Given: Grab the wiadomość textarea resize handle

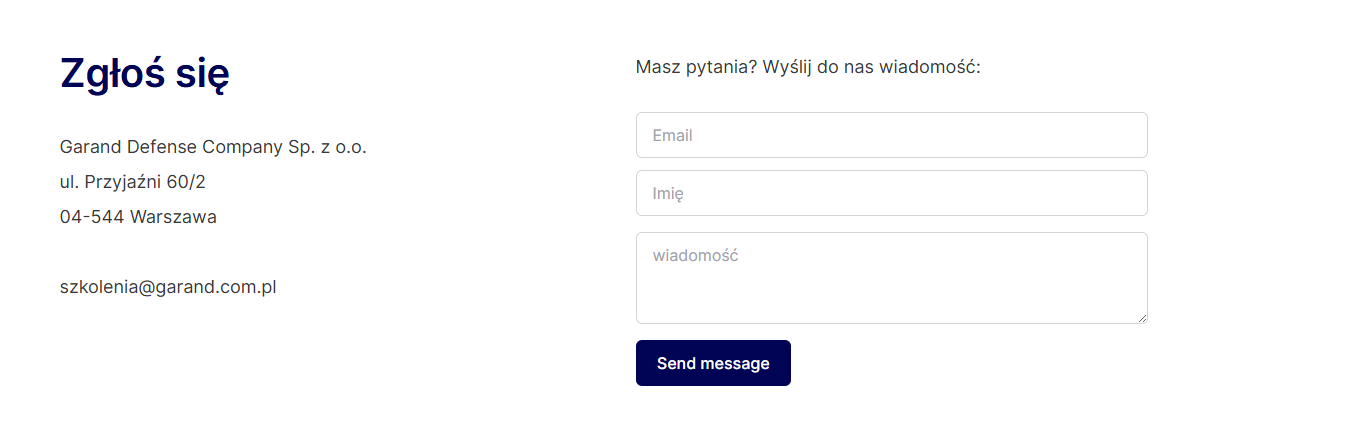Looking at the screenshot, I should pos(1141,317).
